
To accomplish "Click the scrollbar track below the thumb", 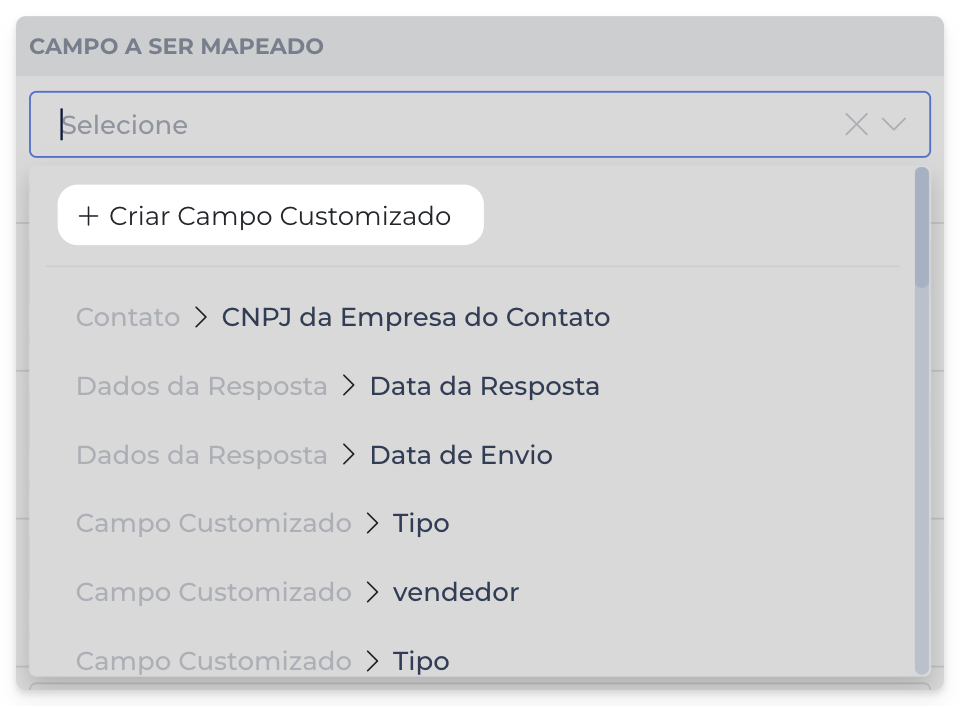I will (x=922, y=480).
